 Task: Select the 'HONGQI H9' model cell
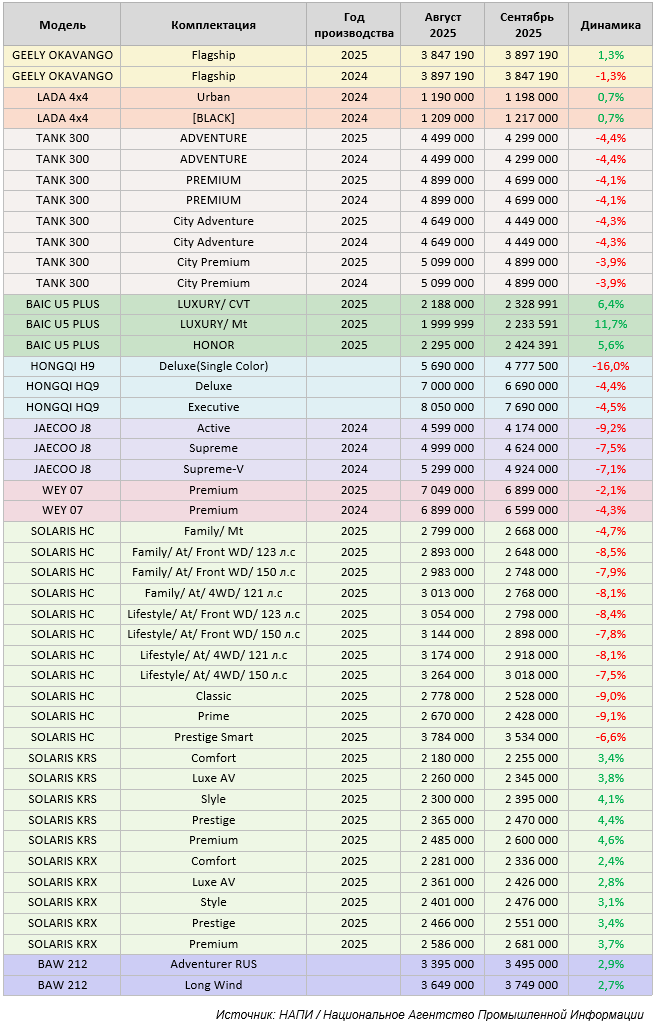point(62,366)
